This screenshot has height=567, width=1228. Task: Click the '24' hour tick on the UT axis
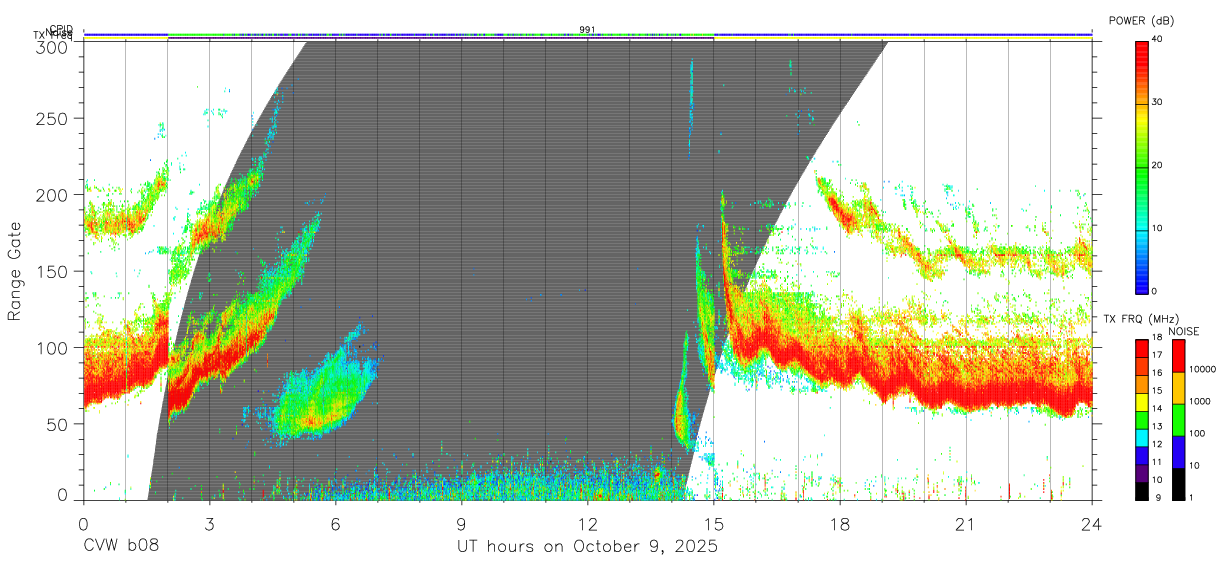1092,523
